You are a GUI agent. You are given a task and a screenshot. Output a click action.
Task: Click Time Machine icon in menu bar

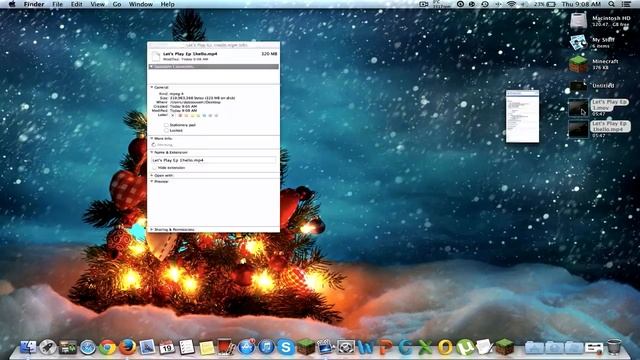(484, 4)
